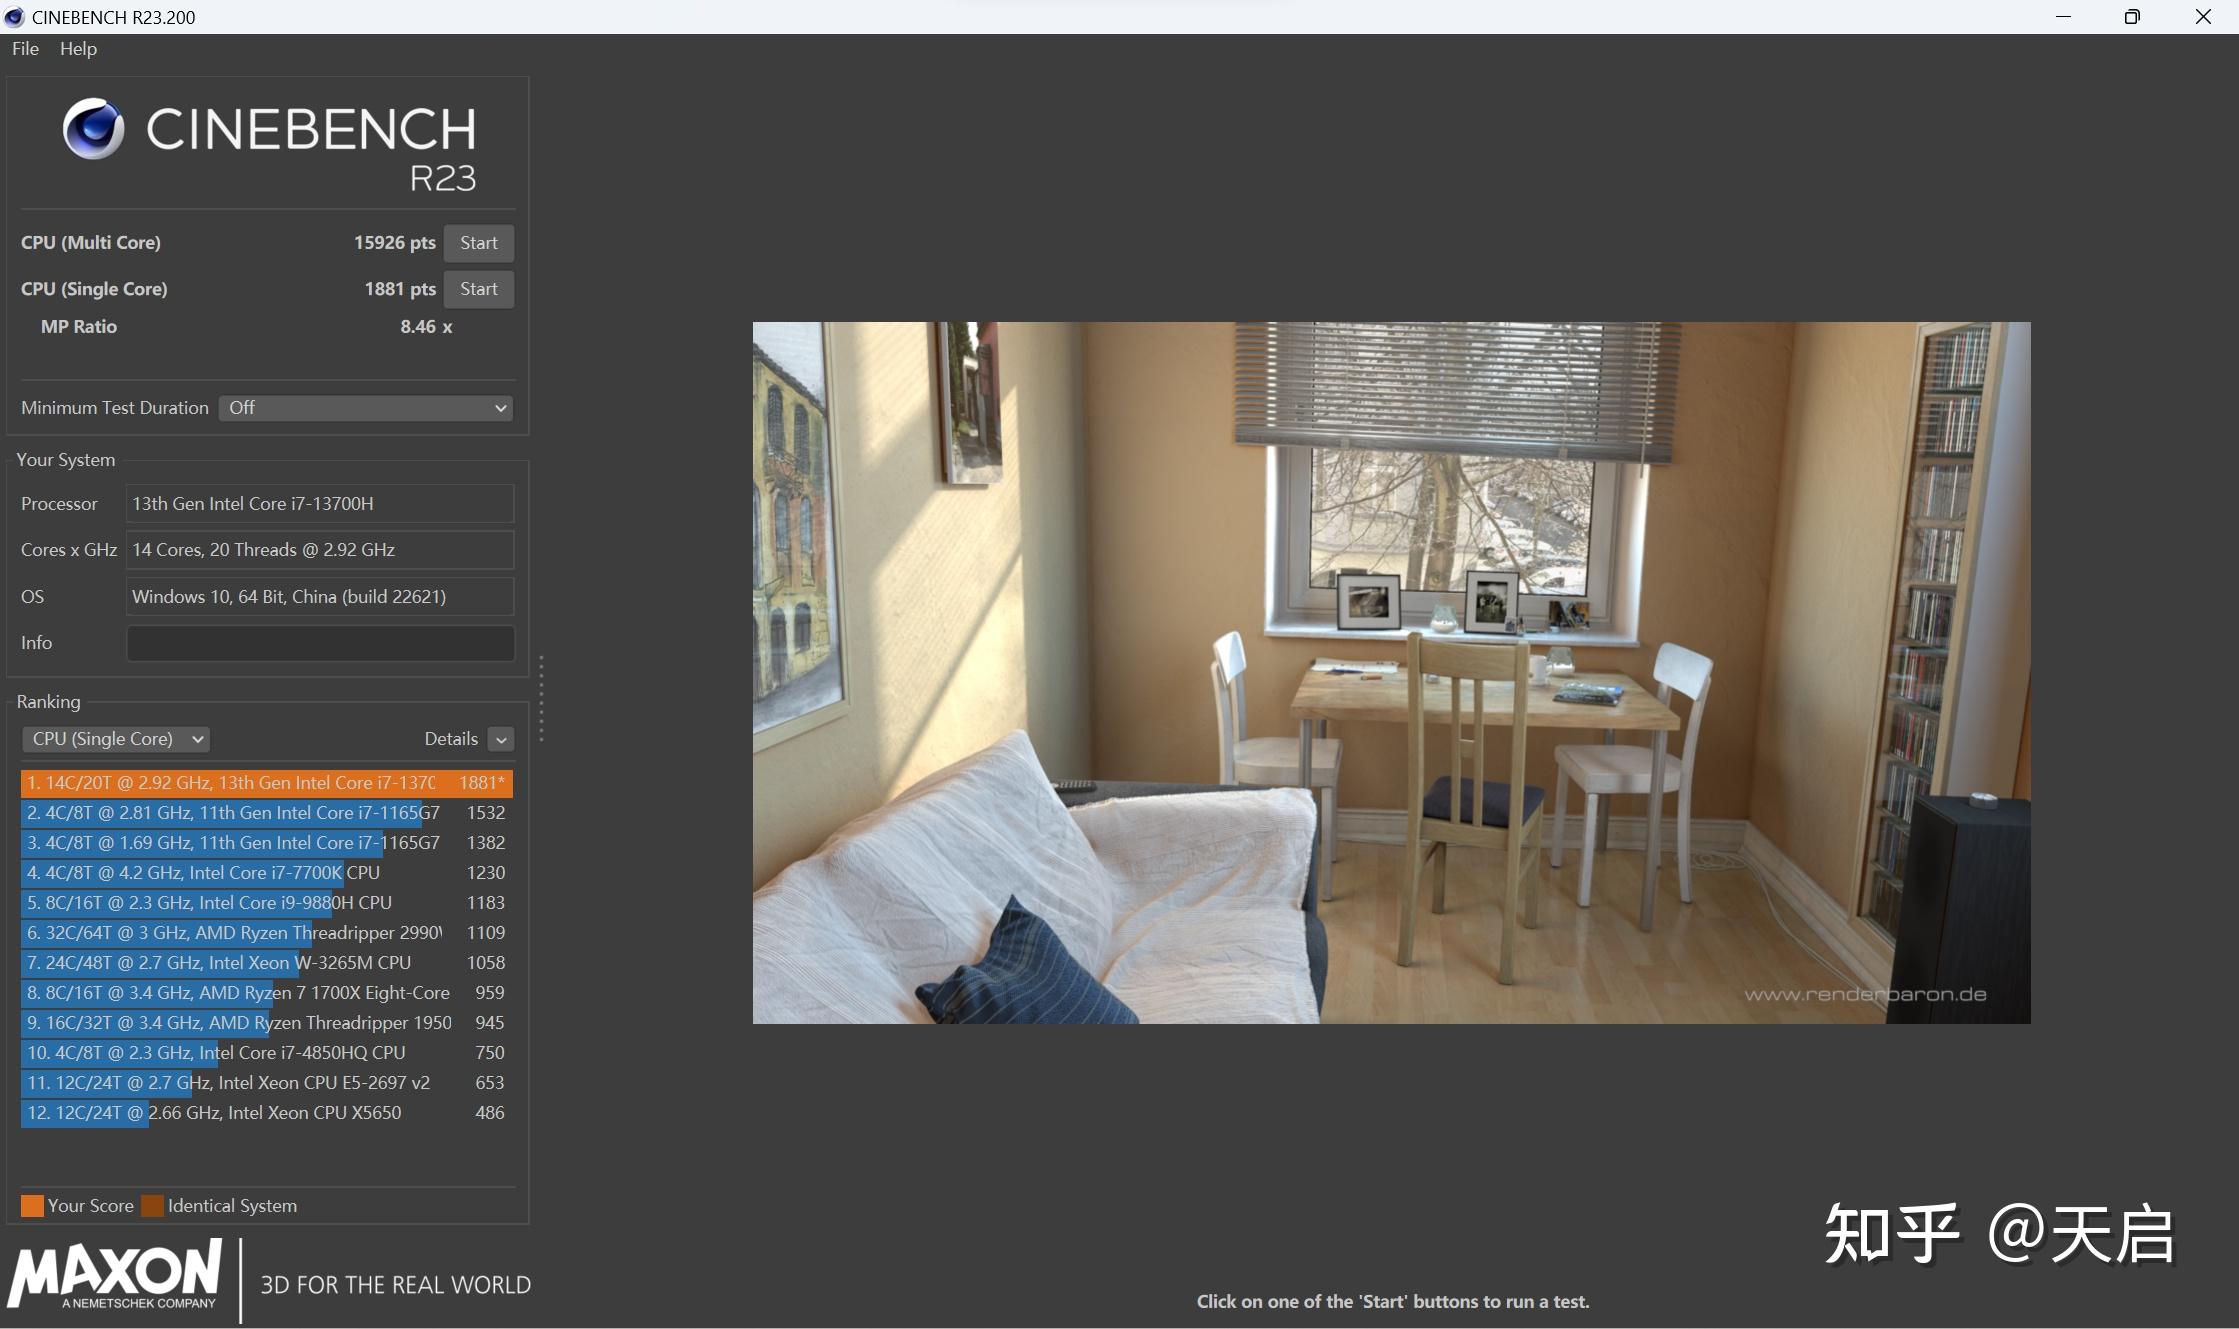Click the Cinebench icon in title bar
2239x1329 pixels.
[x=14, y=17]
